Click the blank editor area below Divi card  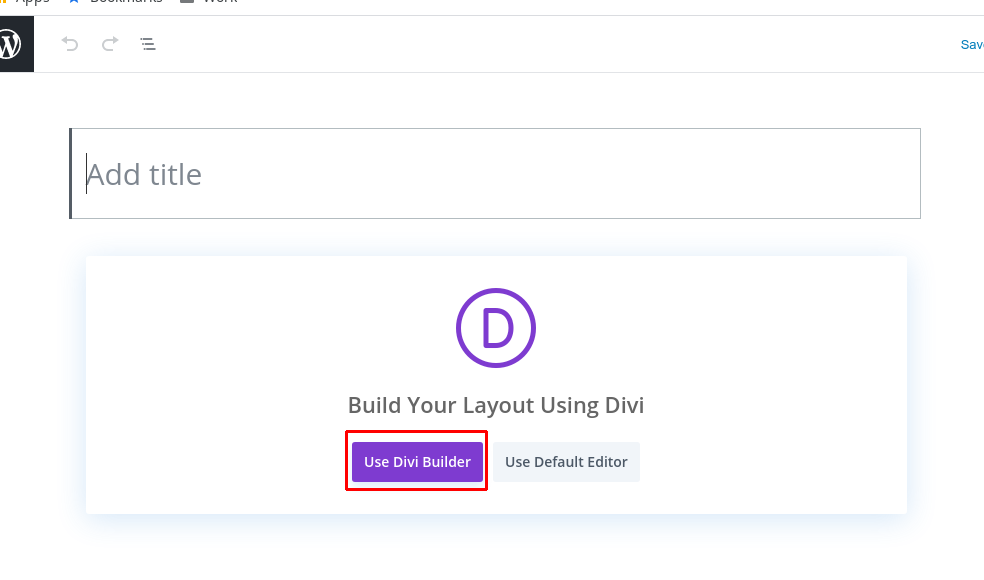496,549
